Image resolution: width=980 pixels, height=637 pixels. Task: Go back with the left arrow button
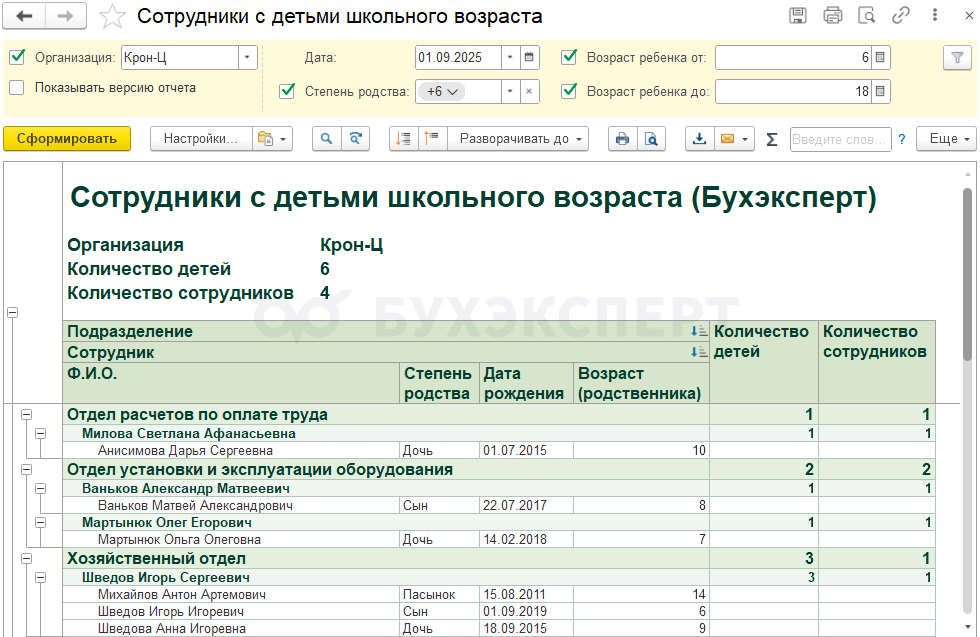[x=24, y=16]
